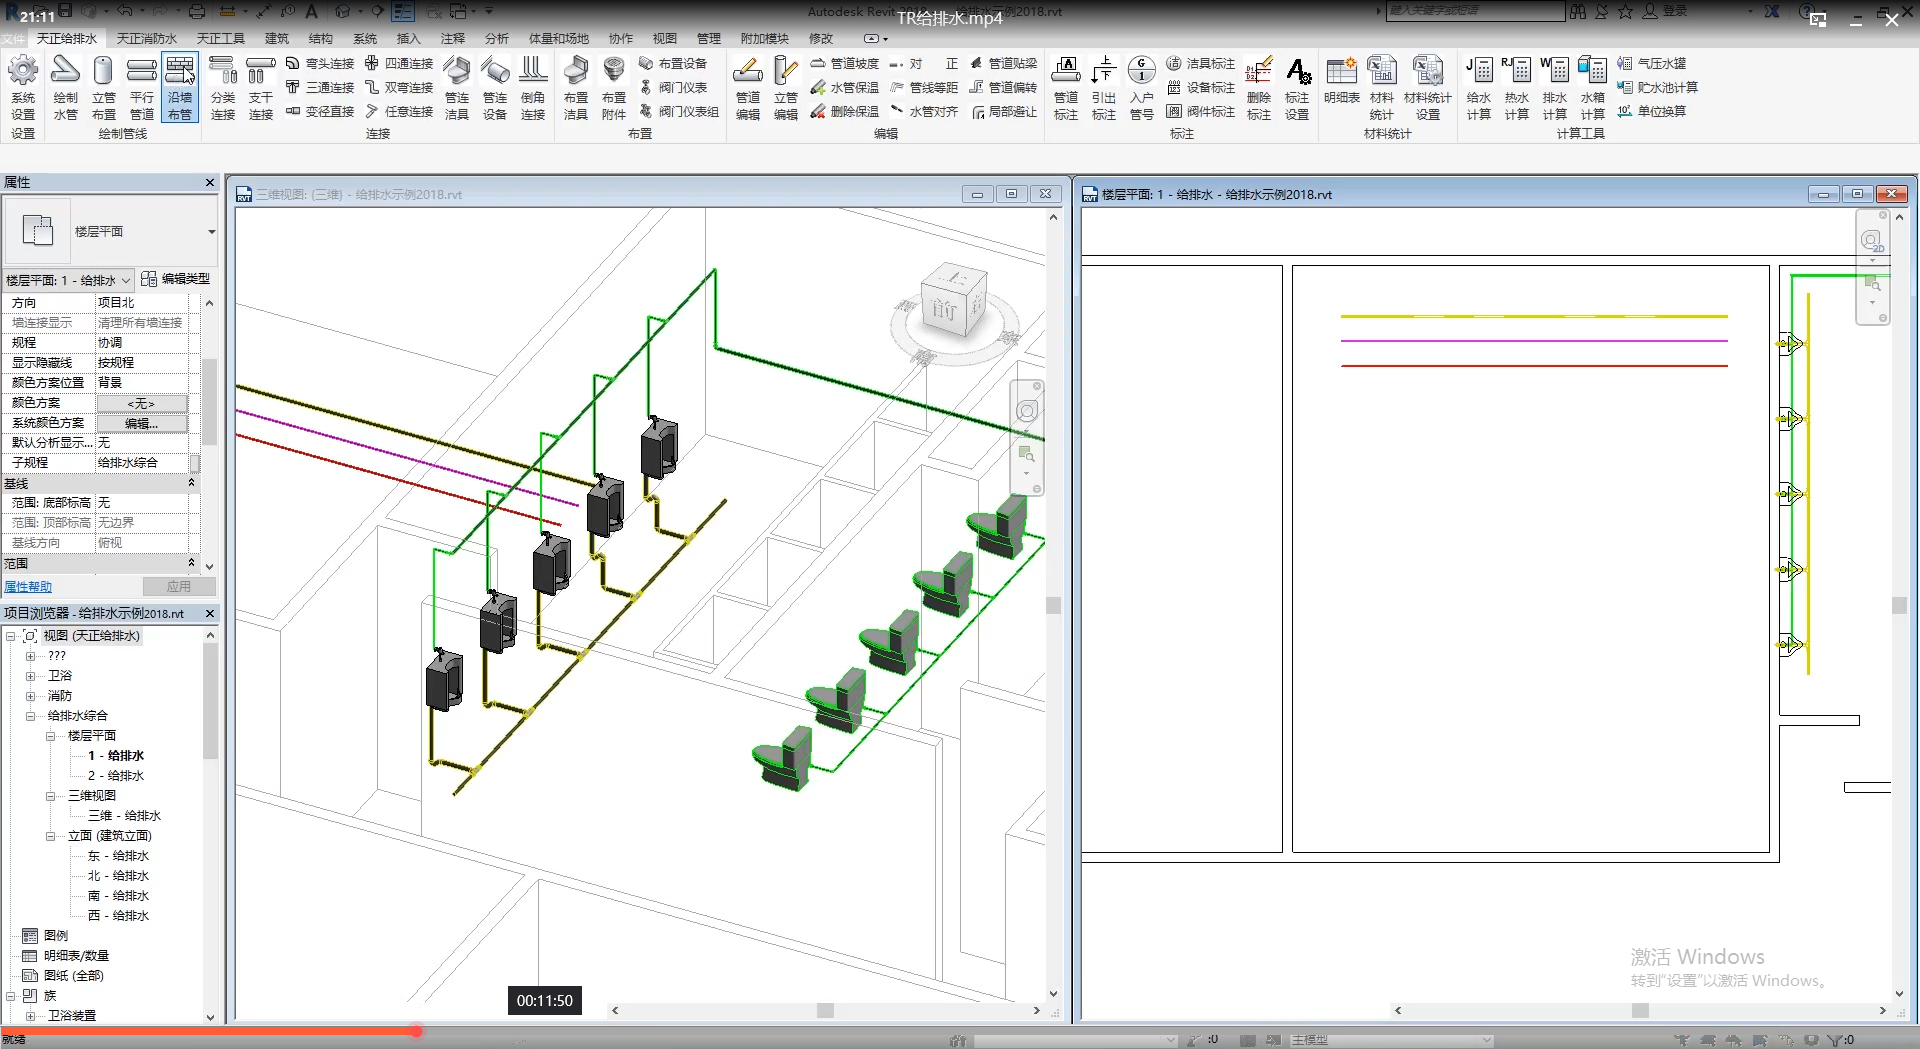Image resolution: width=1920 pixels, height=1049 pixels.
Task: Click the 立管布置 riser tool
Action: coord(103,72)
